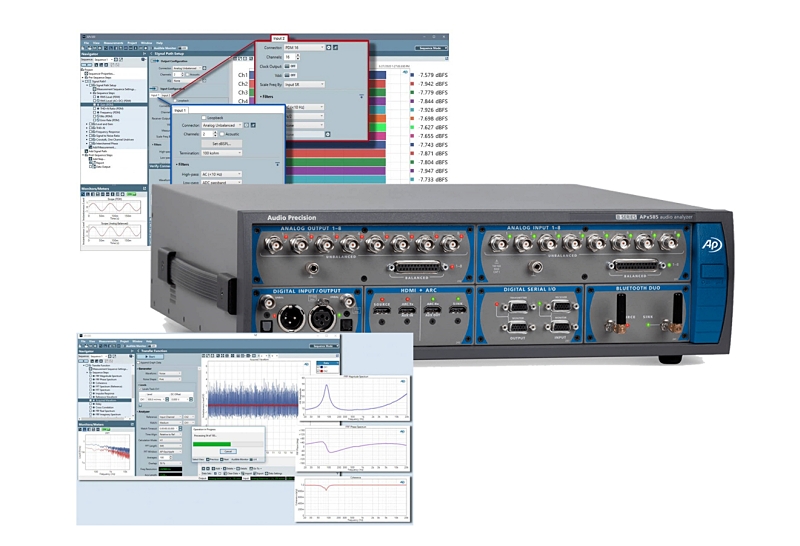Click the icon right of the PDM 16 gear
The height and width of the screenshot is (546, 800).
336,47
